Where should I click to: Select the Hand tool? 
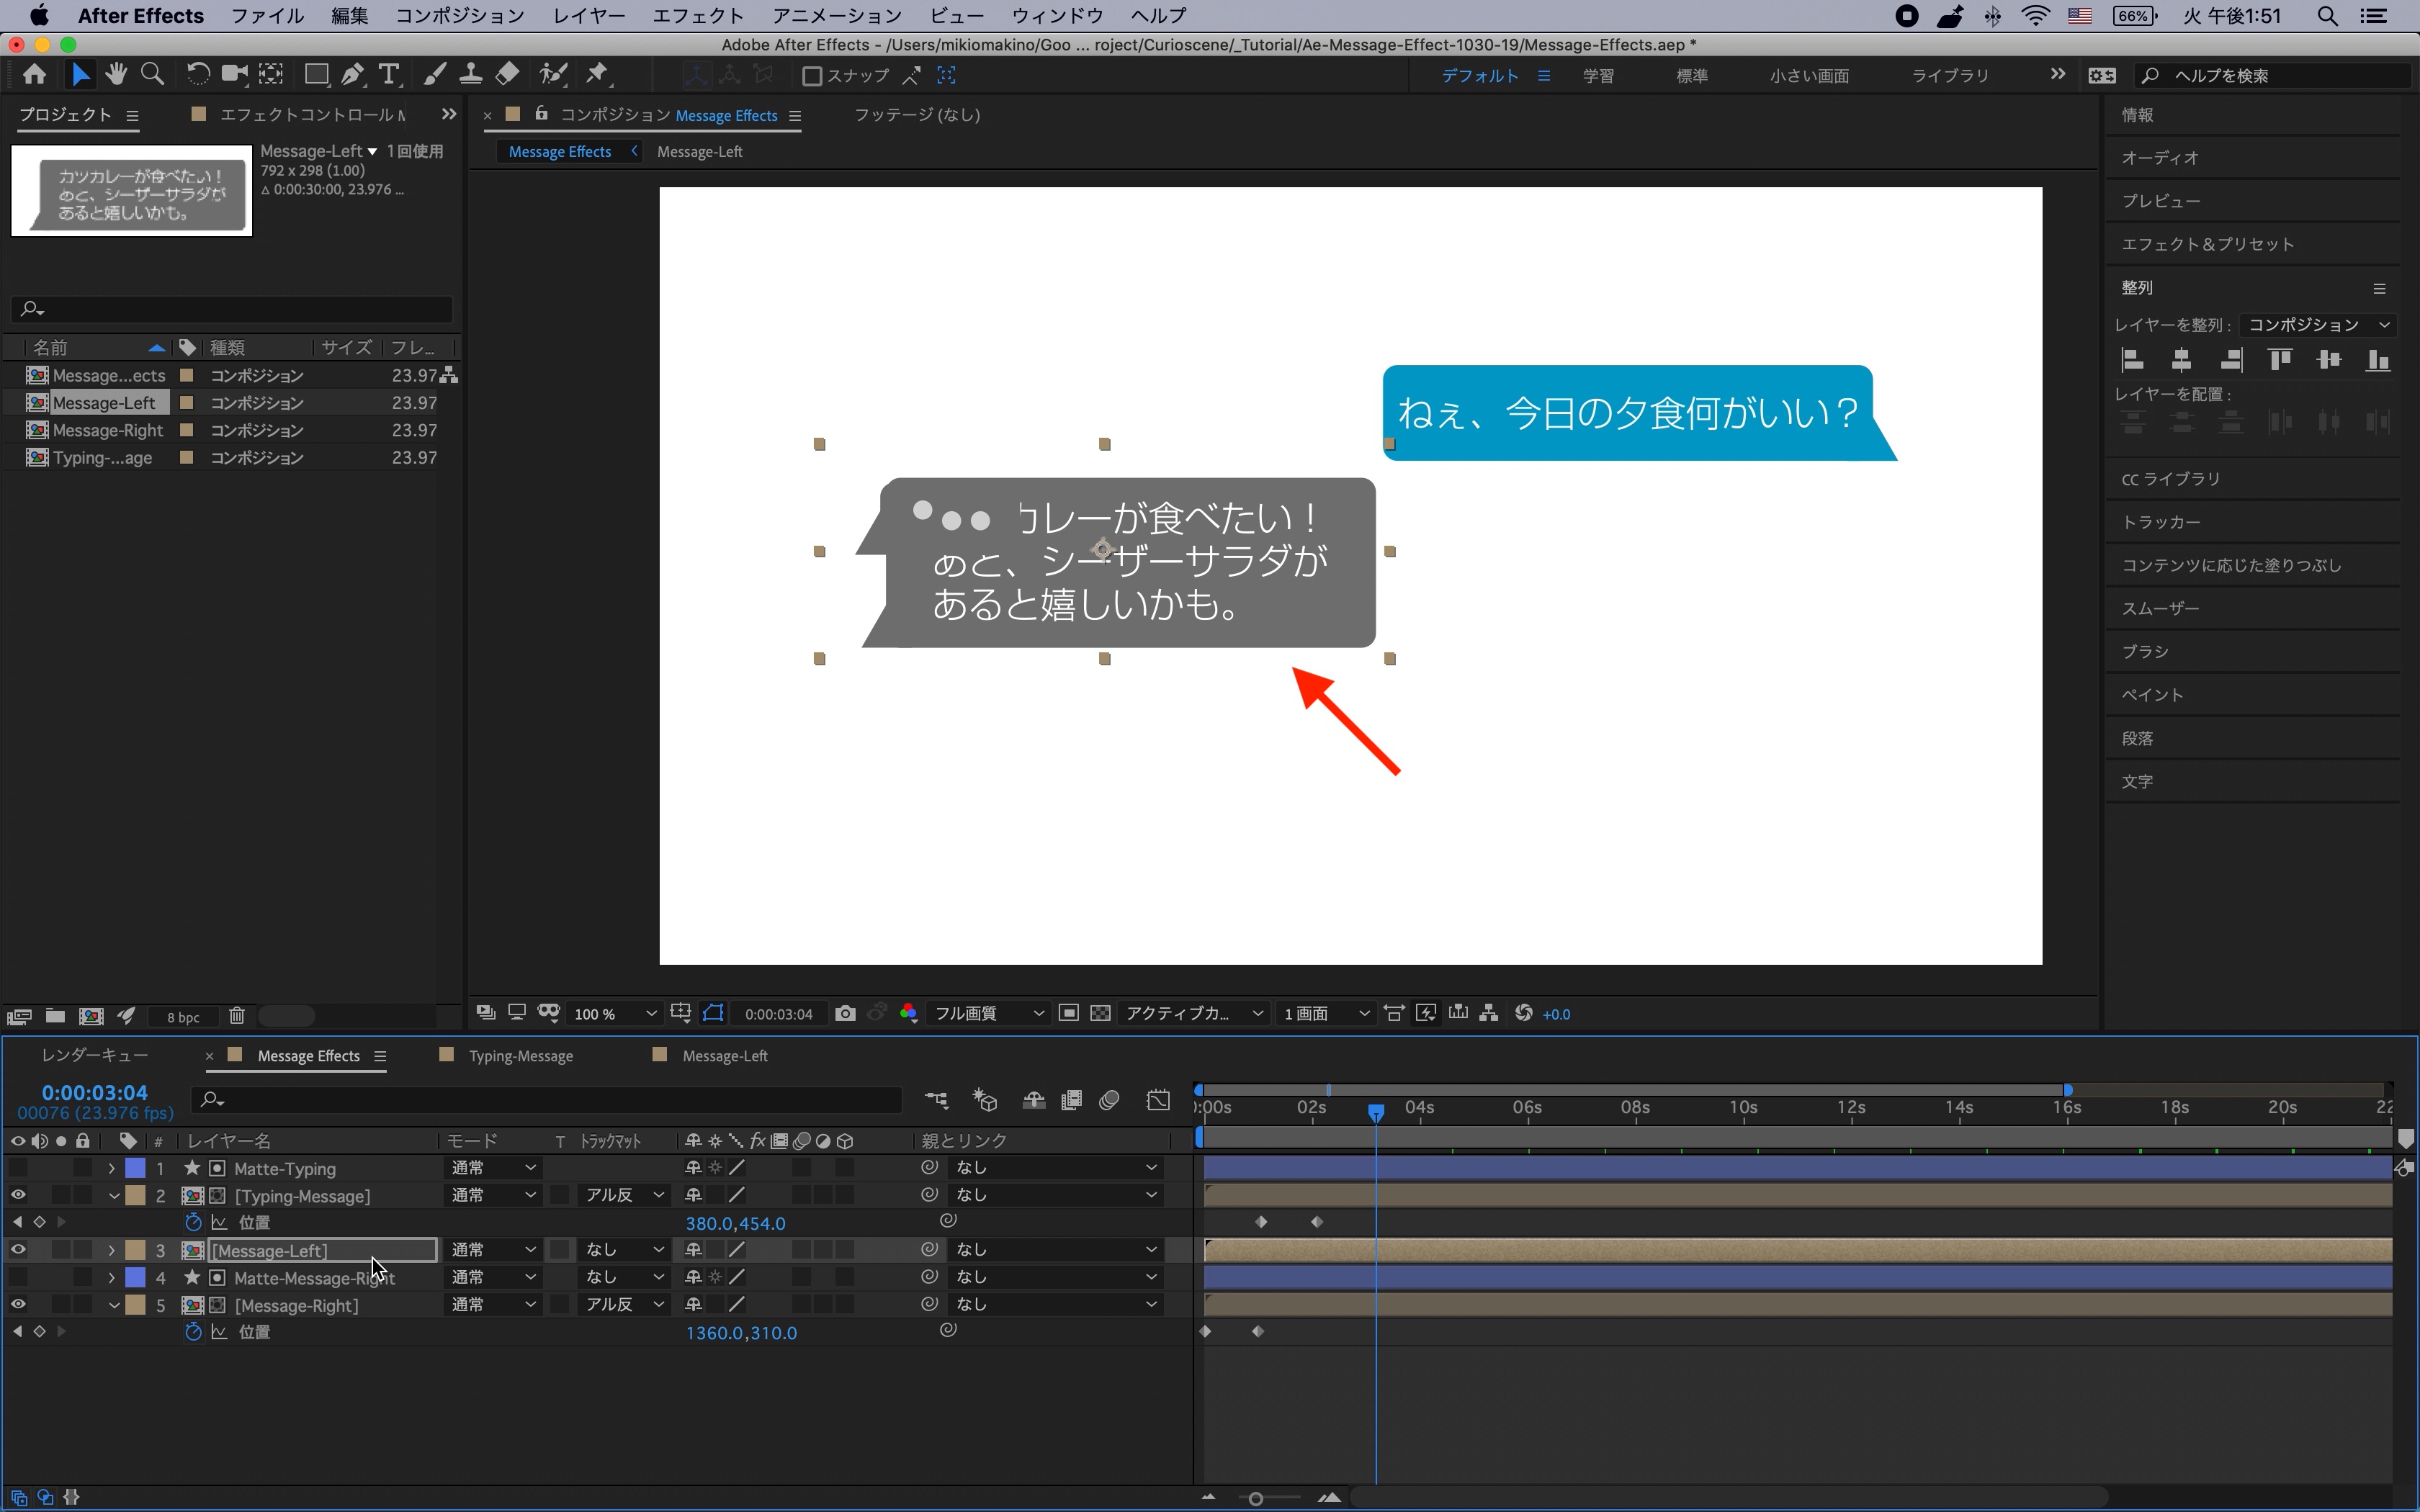[116, 74]
